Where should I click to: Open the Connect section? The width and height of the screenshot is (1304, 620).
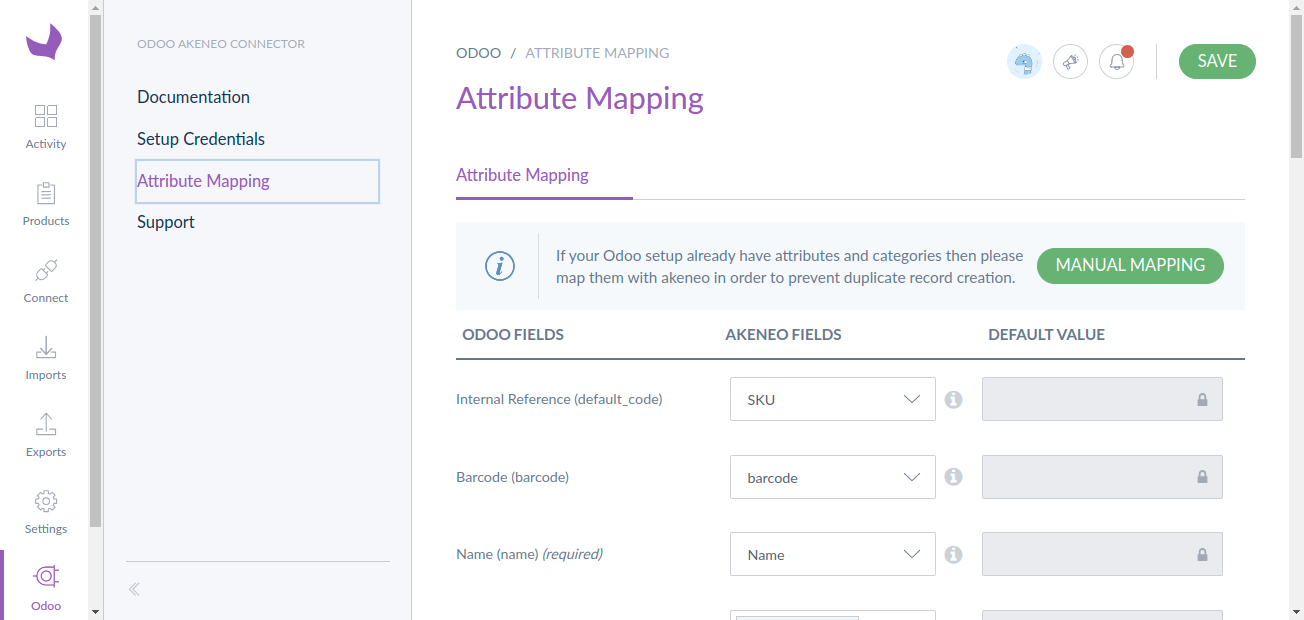pyautogui.click(x=45, y=280)
